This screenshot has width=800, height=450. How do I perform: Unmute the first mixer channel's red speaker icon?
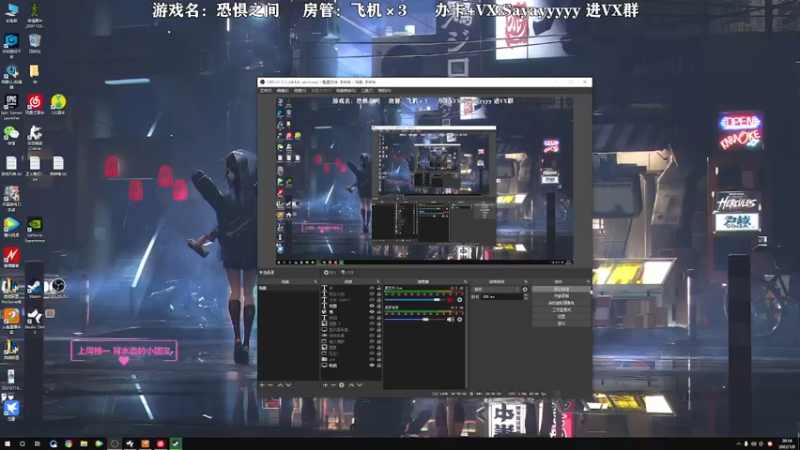tap(450, 299)
